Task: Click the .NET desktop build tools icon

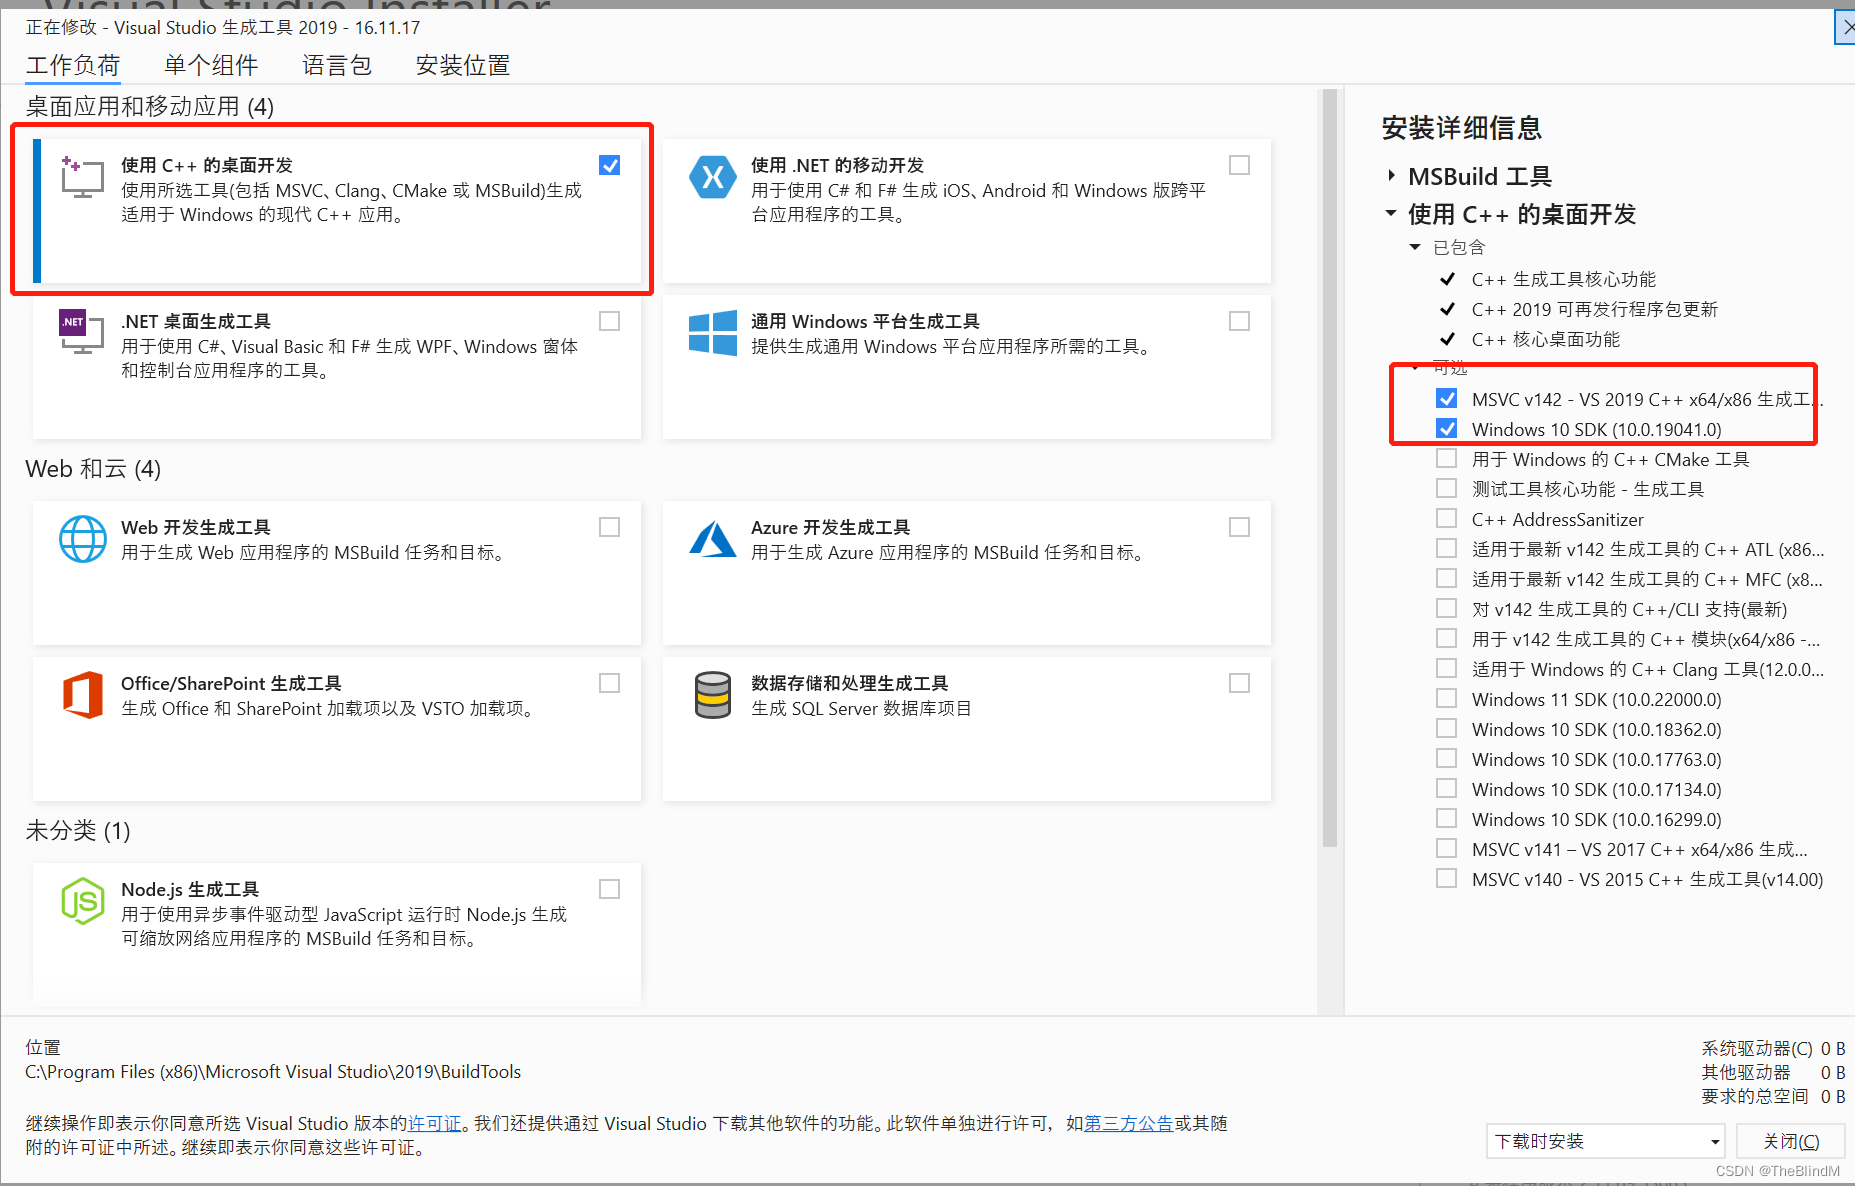Action: point(82,332)
